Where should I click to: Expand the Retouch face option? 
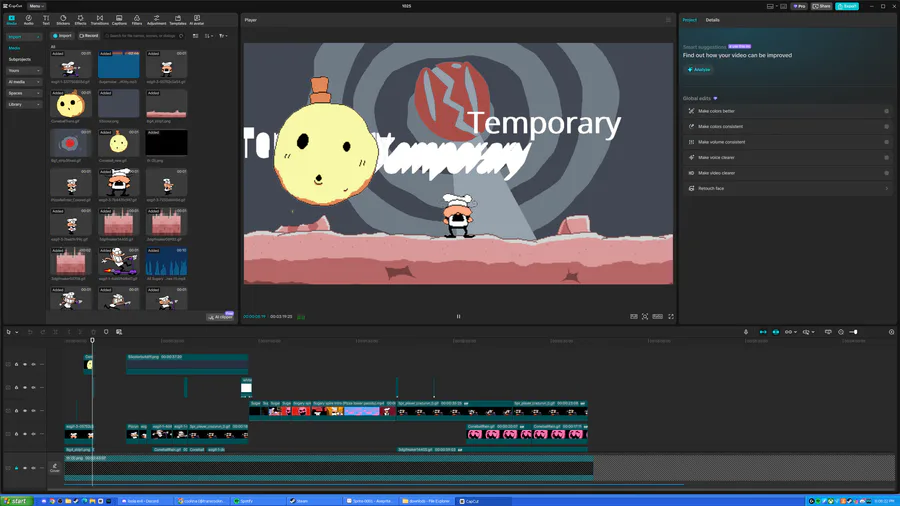click(886, 189)
